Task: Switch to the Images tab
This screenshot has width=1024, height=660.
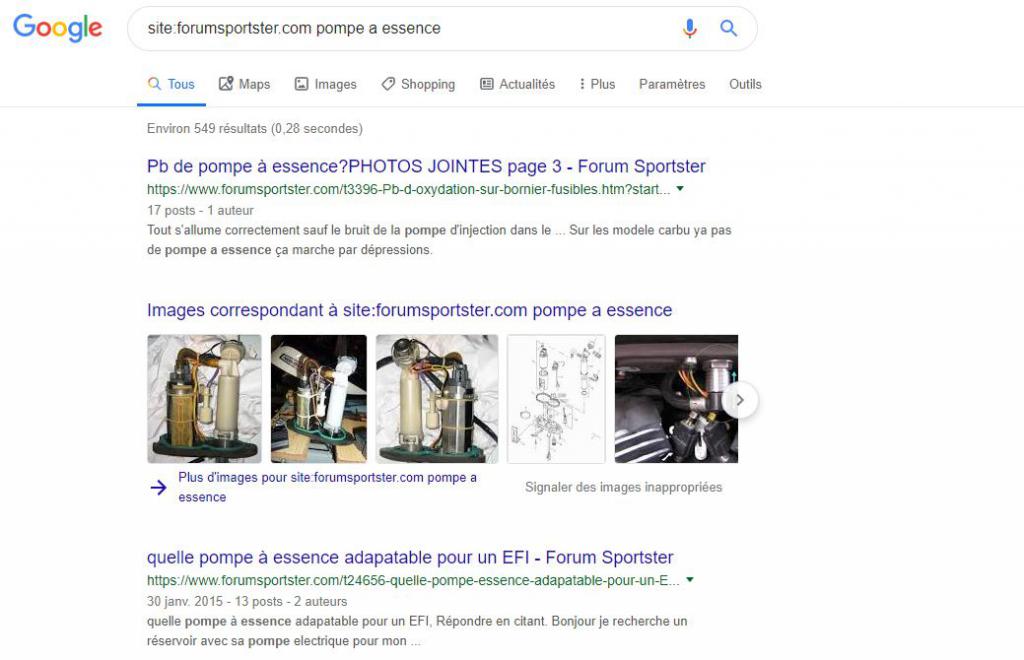Action: [325, 84]
